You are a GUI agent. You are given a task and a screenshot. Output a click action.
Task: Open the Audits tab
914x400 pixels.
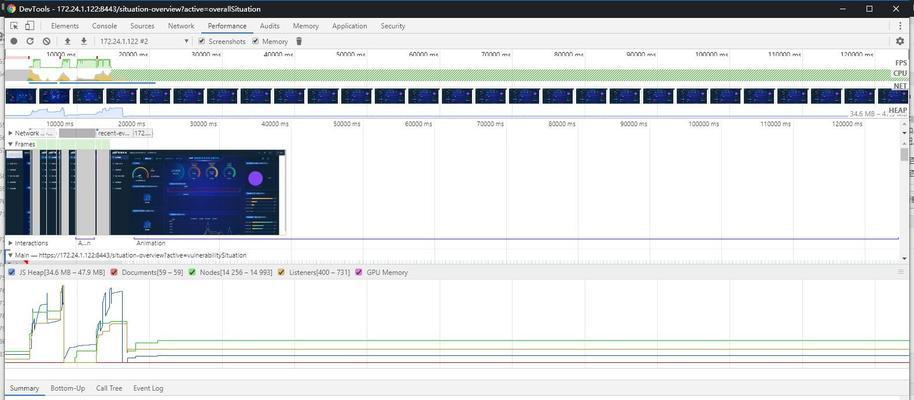(x=269, y=26)
